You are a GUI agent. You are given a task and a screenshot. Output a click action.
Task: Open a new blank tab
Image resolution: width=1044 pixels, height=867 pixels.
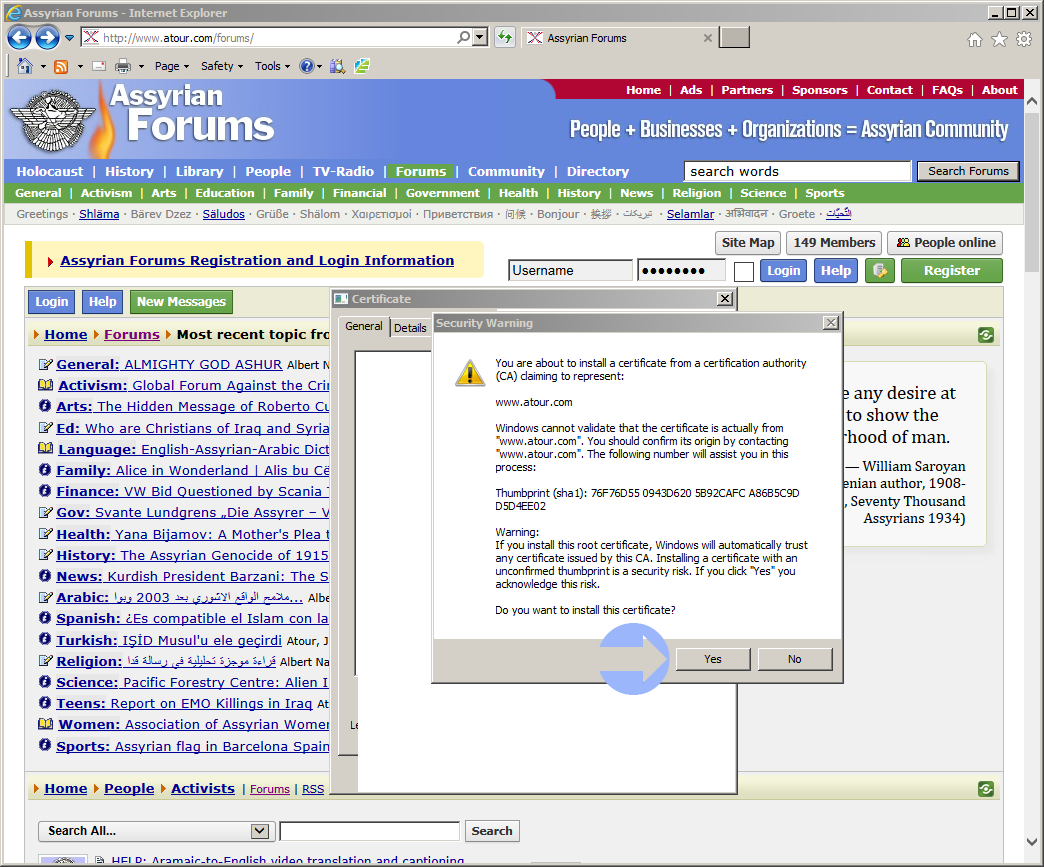[x=735, y=38]
